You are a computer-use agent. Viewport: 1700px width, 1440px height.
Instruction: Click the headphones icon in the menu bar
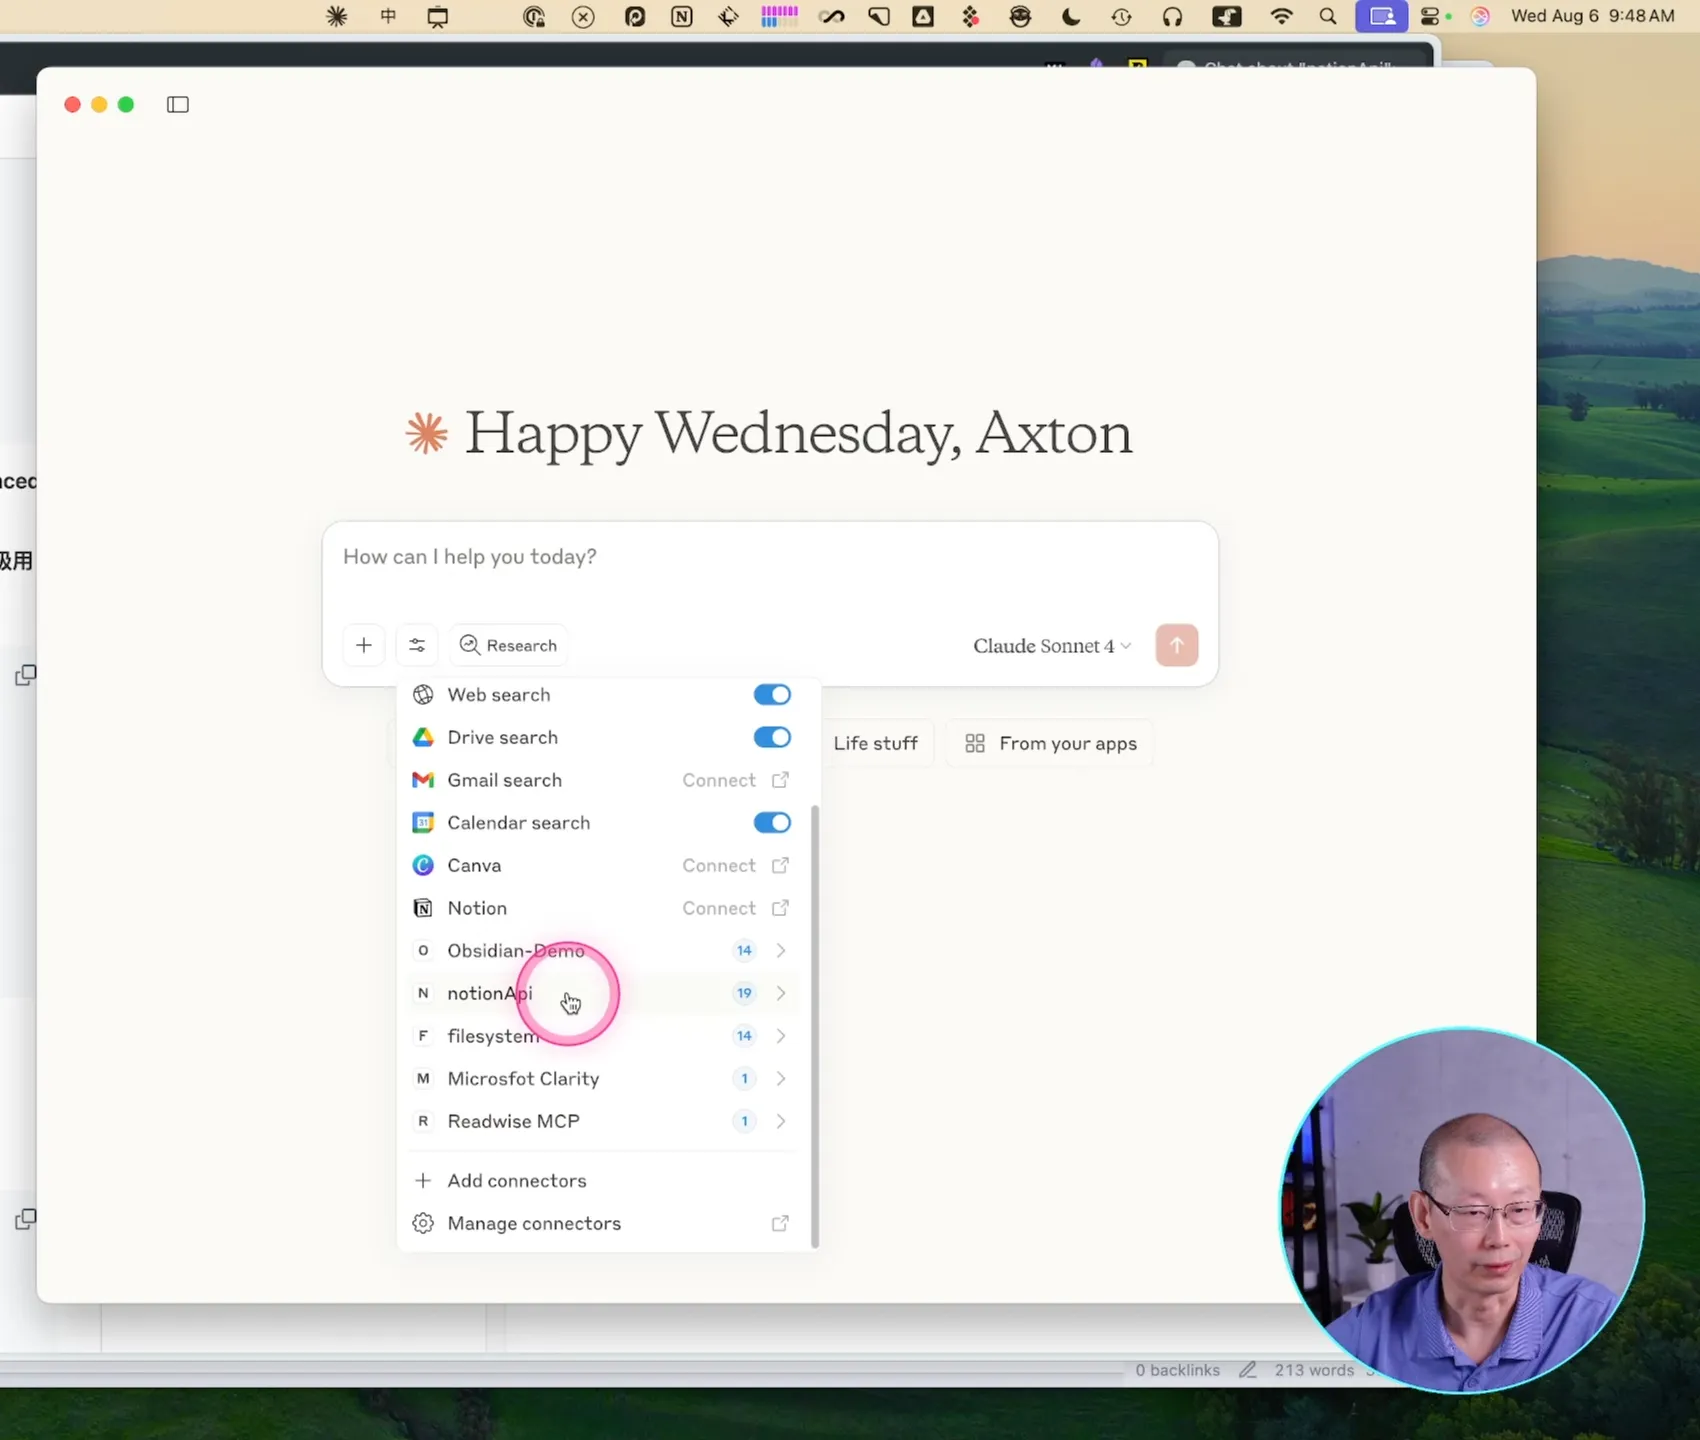pyautogui.click(x=1173, y=16)
